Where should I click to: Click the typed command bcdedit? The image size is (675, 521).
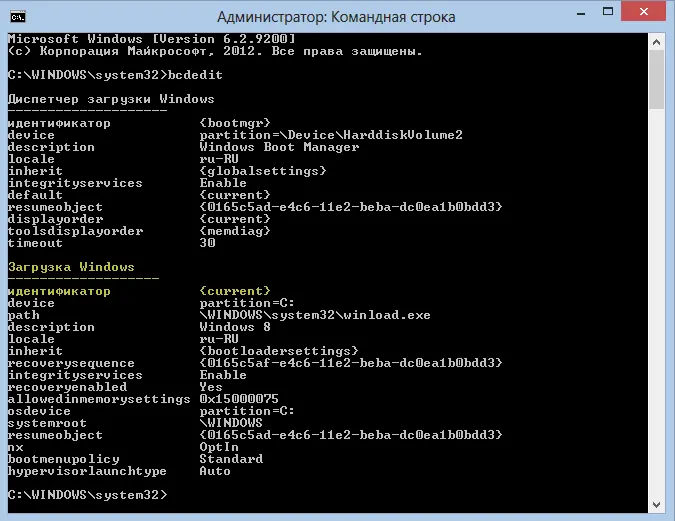(x=195, y=75)
